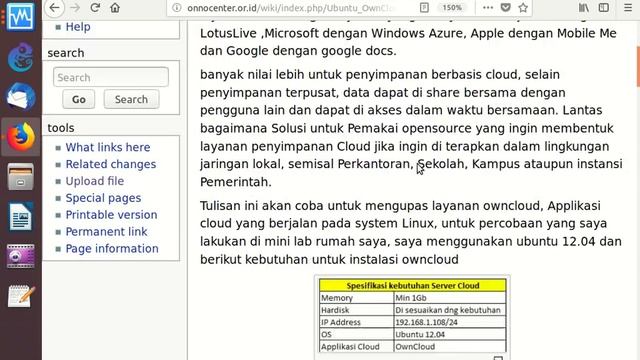Open text editor notepad in dock
Viewport: 640px width, 360px height.
[21, 296]
